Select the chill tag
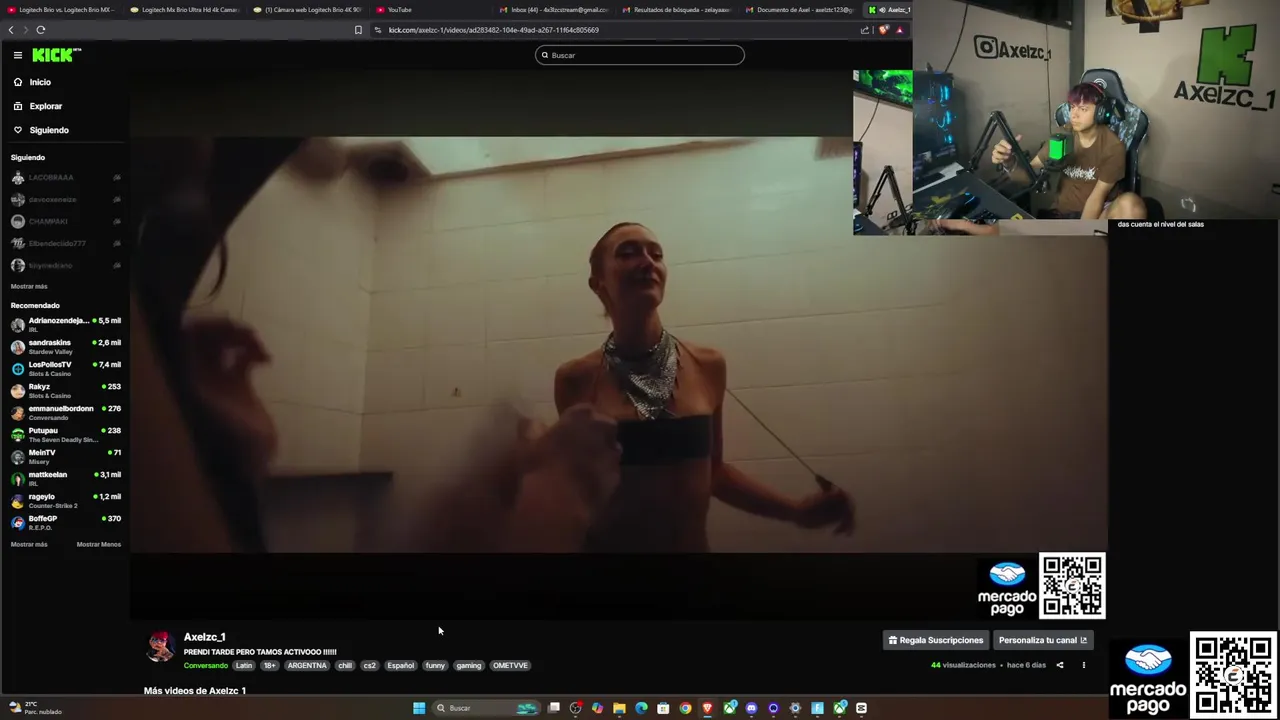This screenshot has height=720, width=1280. [345, 666]
